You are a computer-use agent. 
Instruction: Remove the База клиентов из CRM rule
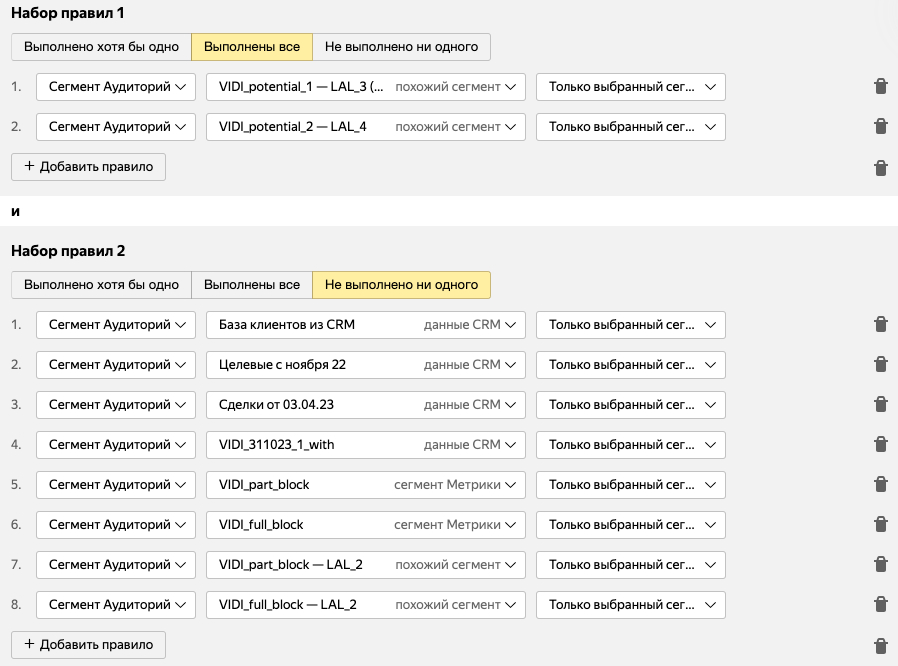[880, 325]
